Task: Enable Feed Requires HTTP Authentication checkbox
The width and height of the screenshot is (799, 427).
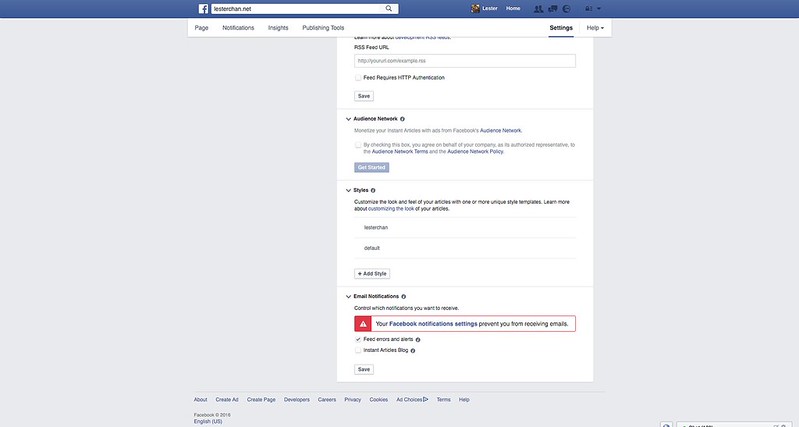Action: pyautogui.click(x=358, y=77)
